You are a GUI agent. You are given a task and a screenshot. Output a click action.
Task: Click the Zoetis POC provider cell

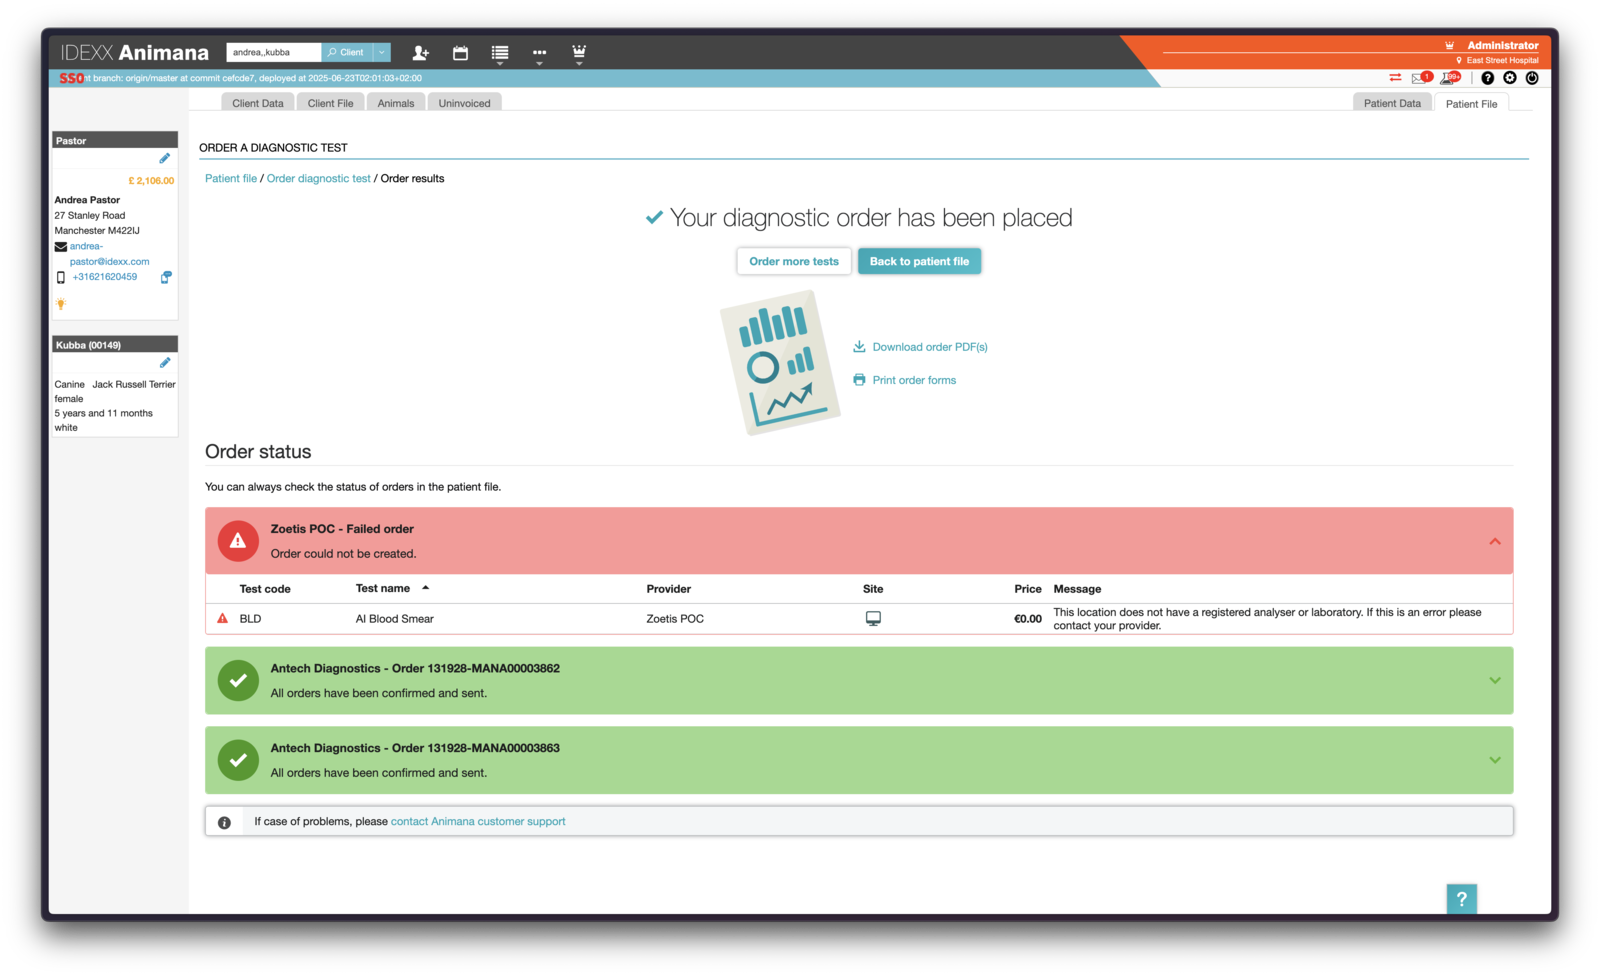click(x=675, y=619)
